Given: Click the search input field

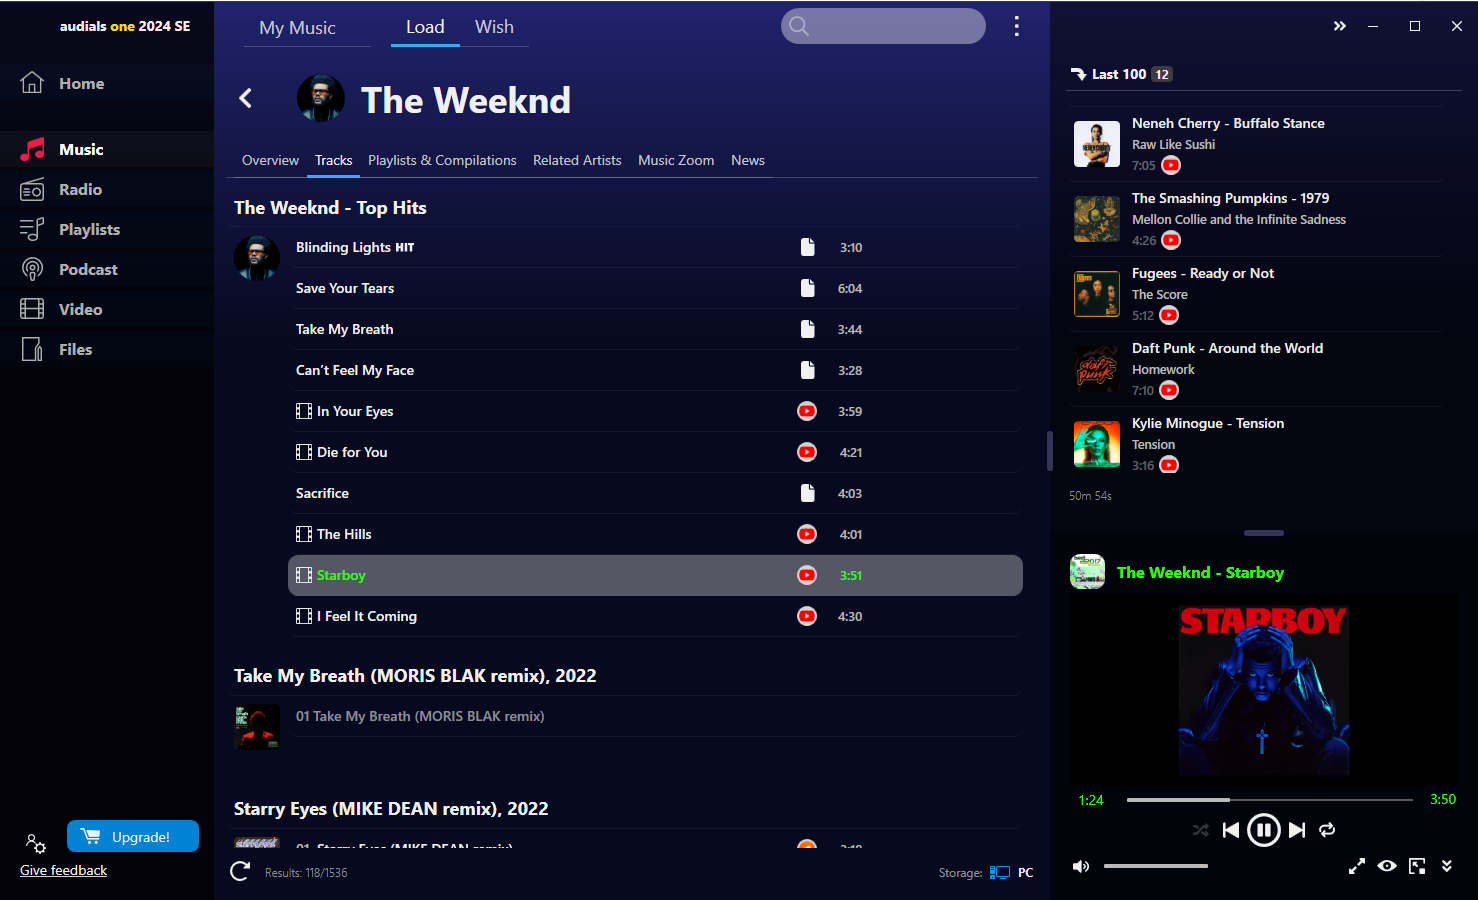Looking at the screenshot, I should (x=883, y=26).
